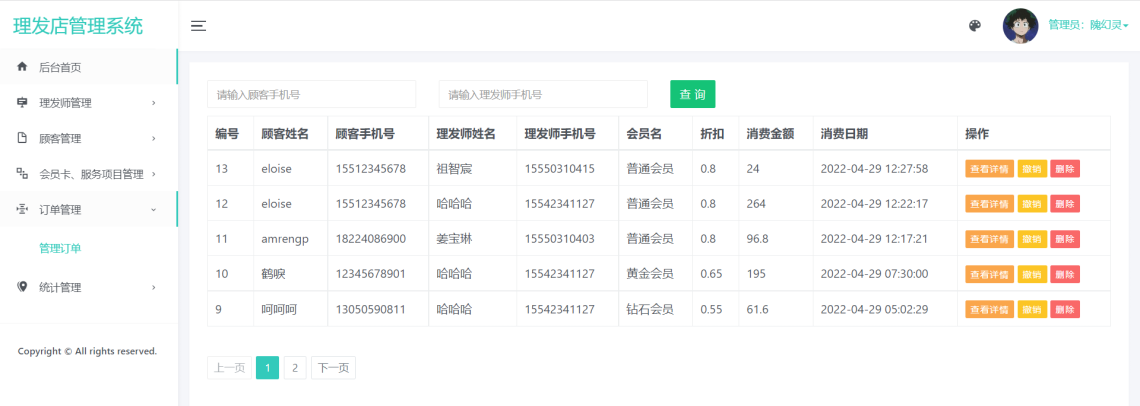Expand chevron next to 顾客管理

coord(153,138)
